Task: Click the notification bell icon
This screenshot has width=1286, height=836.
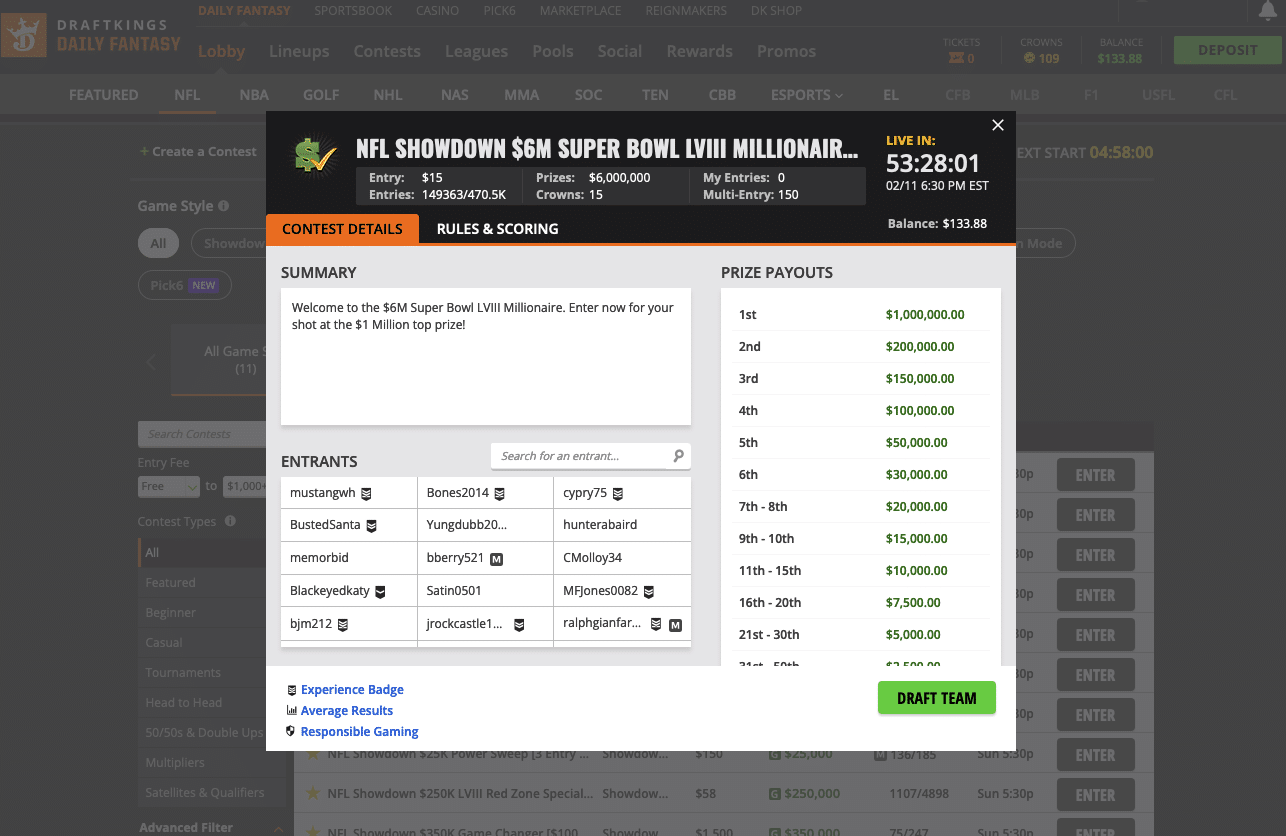Action: tap(1266, 11)
